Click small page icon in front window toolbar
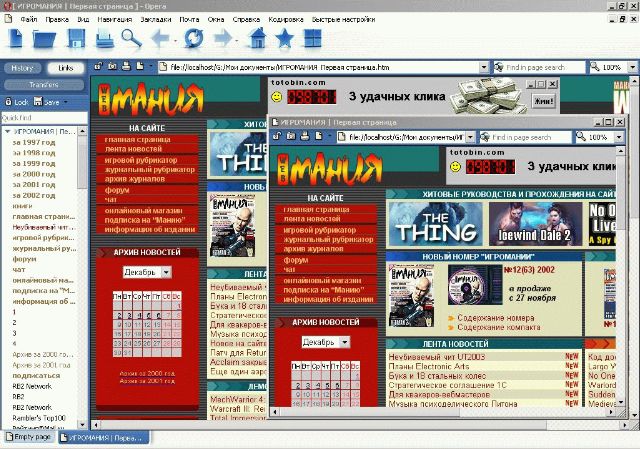The width and height of the screenshot is (640, 449). (319, 136)
